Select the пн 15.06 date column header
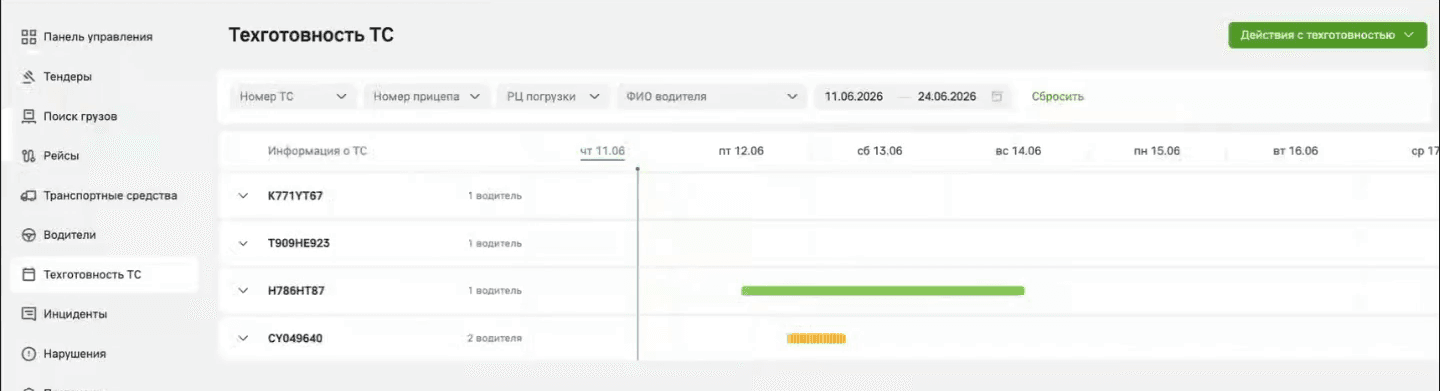Screen dimensions: 1440x391 (x=1157, y=151)
